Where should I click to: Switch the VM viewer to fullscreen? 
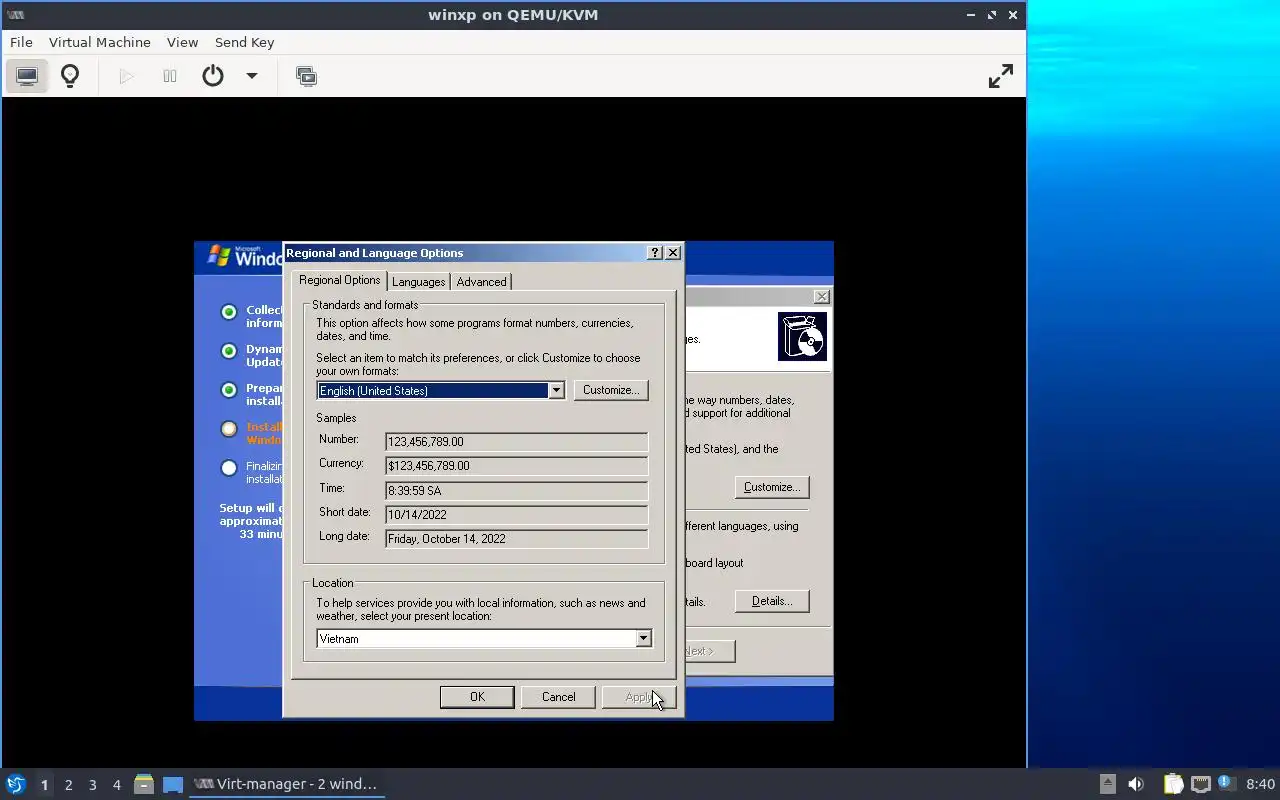pos(1001,76)
